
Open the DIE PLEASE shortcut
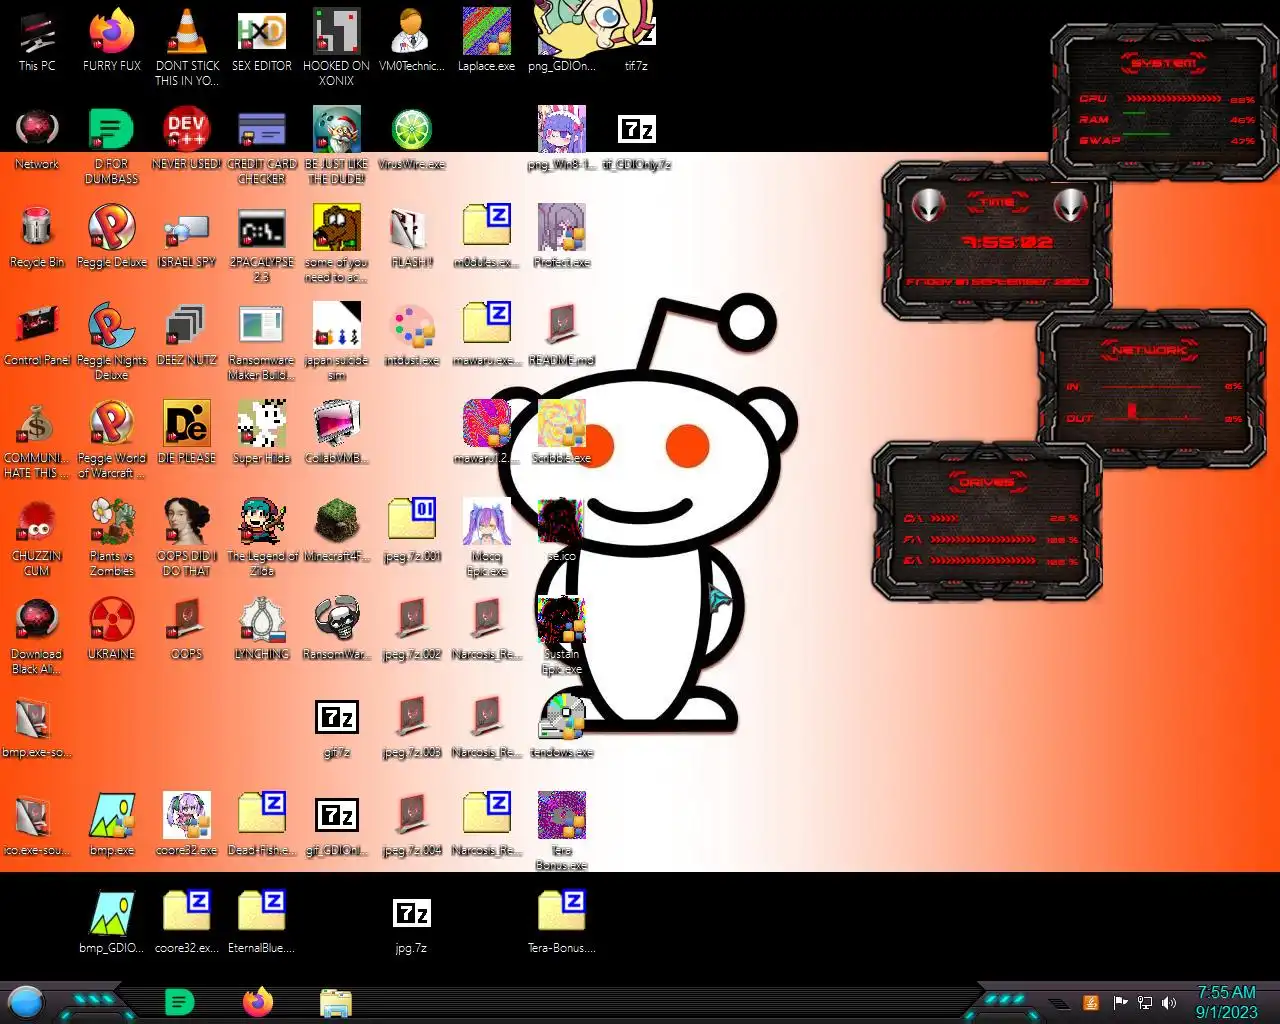[187, 433]
